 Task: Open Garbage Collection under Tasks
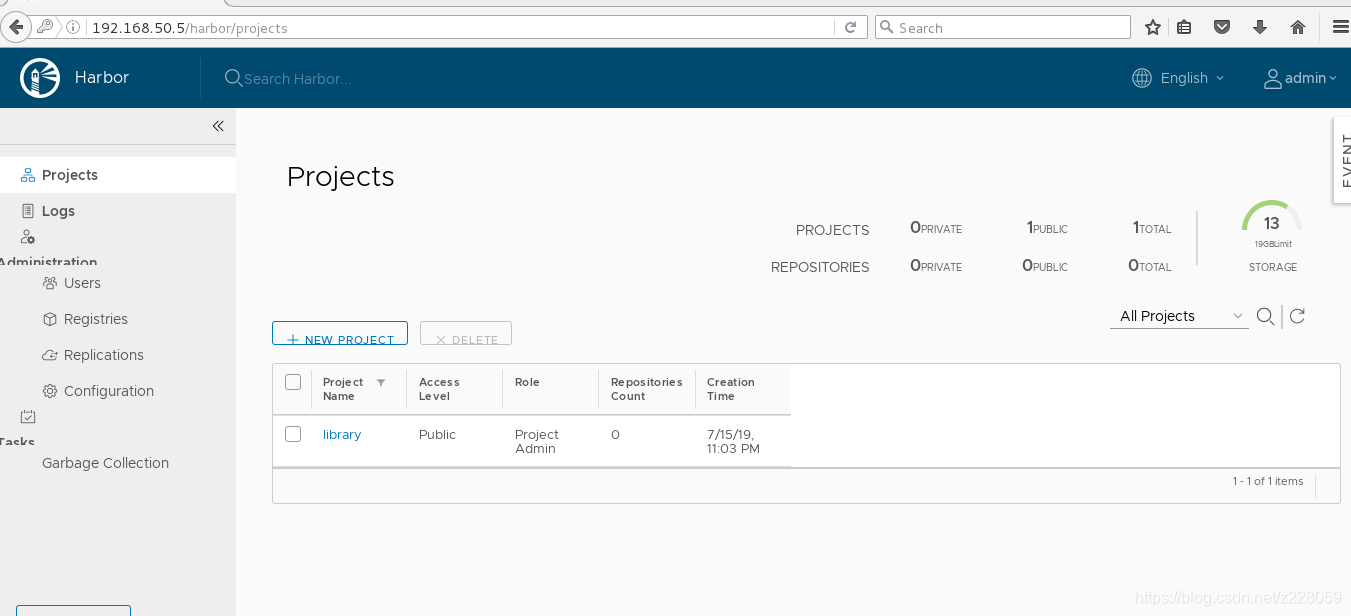pyautogui.click(x=105, y=463)
